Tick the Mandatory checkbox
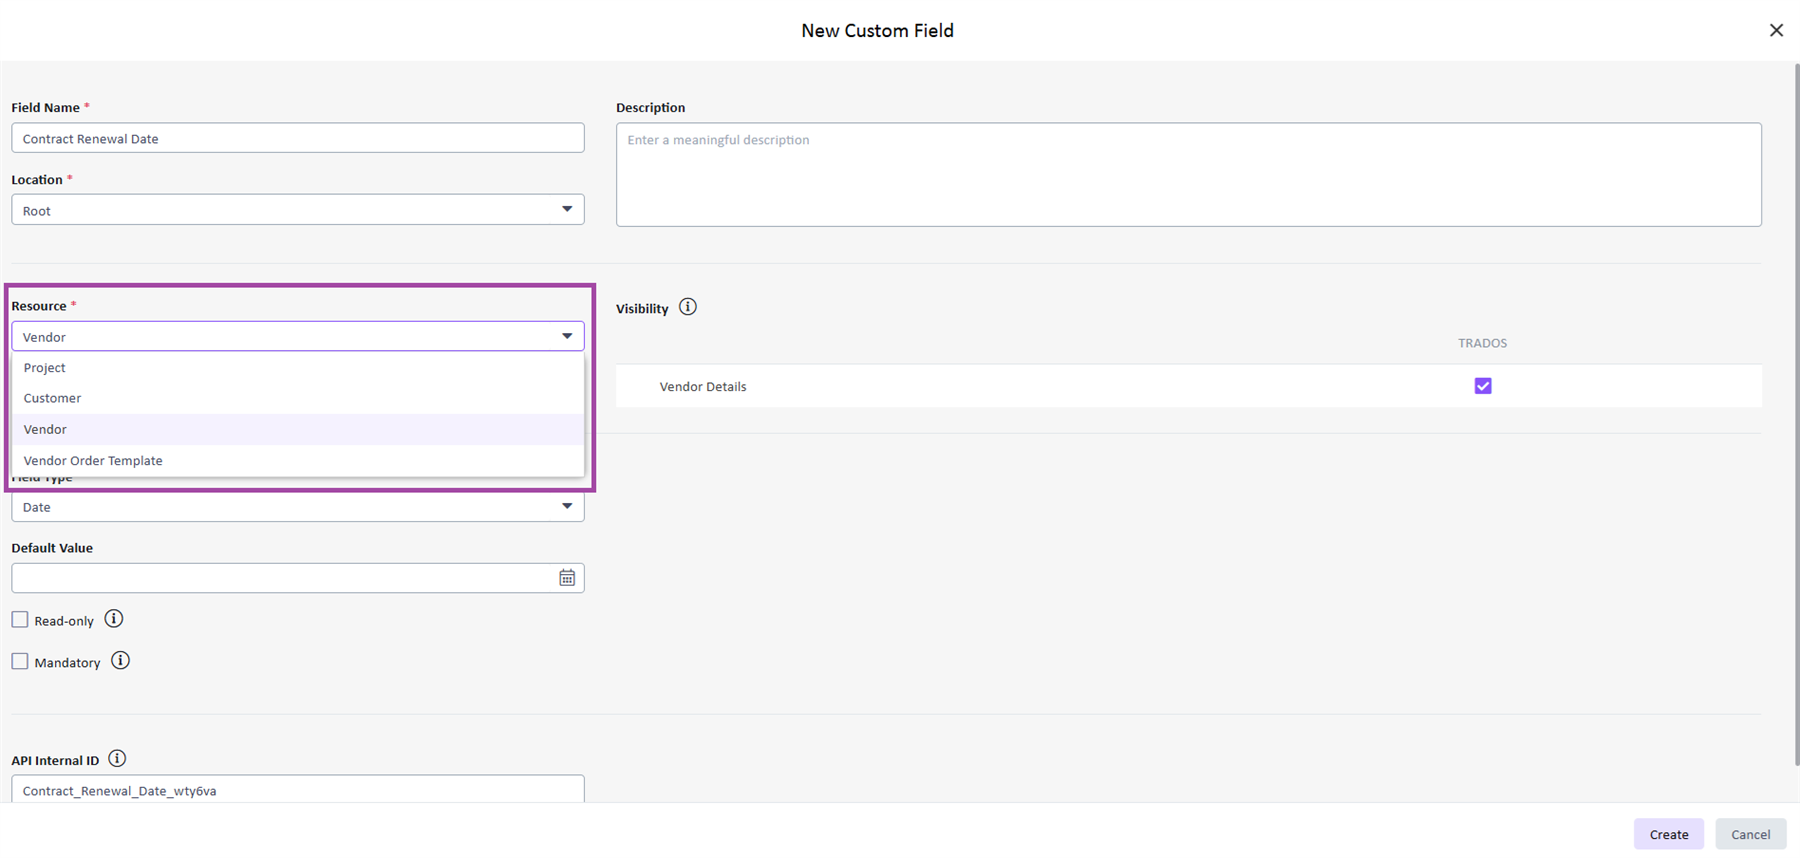This screenshot has width=1800, height=858. coord(20,662)
